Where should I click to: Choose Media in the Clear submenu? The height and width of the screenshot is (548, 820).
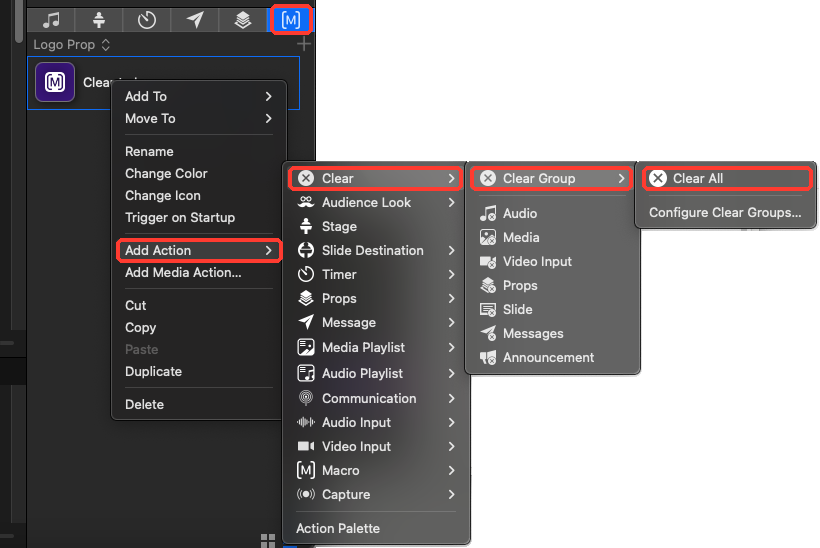click(552, 237)
